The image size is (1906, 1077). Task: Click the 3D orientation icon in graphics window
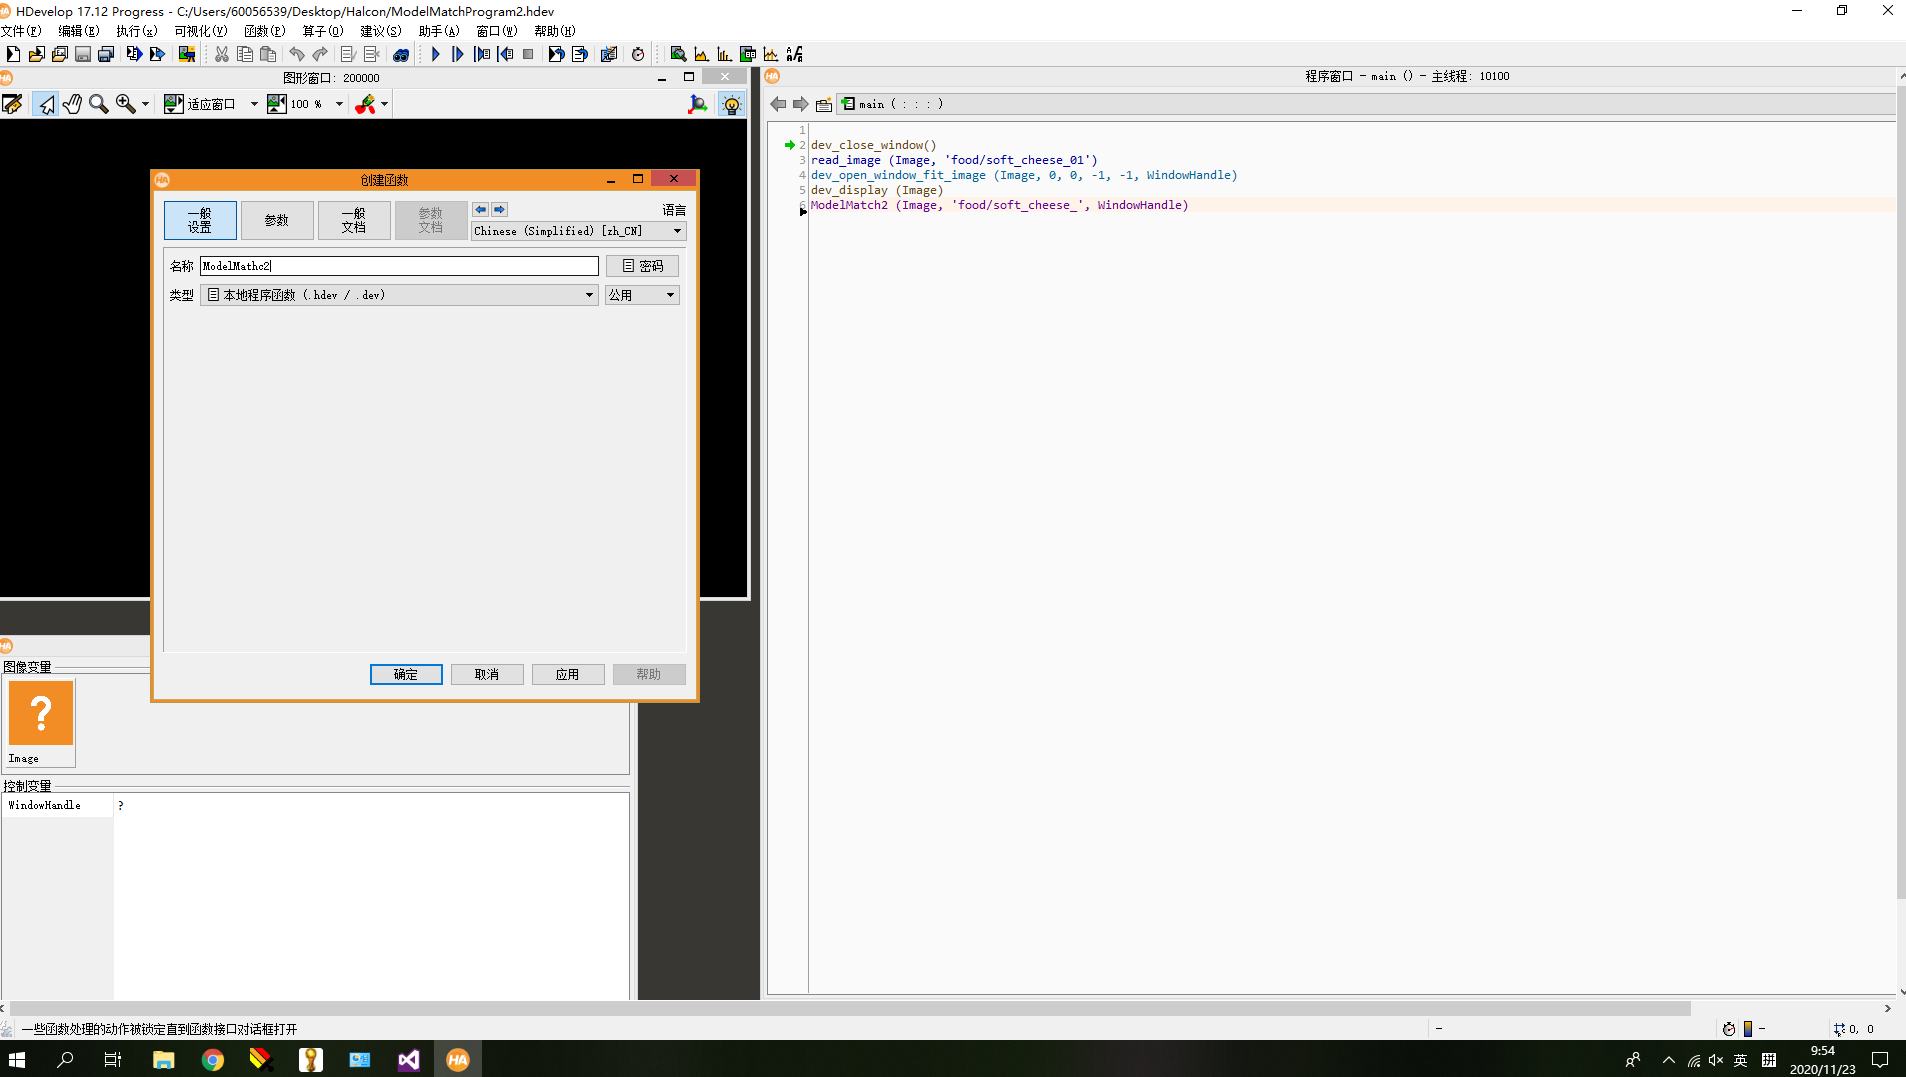point(698,104)
